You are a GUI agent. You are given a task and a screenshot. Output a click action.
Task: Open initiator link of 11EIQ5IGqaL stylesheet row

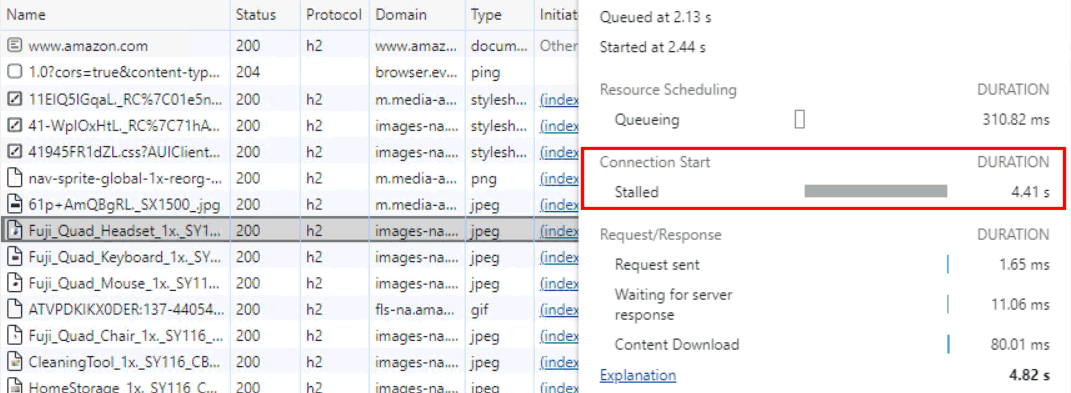tap(559, 99)
